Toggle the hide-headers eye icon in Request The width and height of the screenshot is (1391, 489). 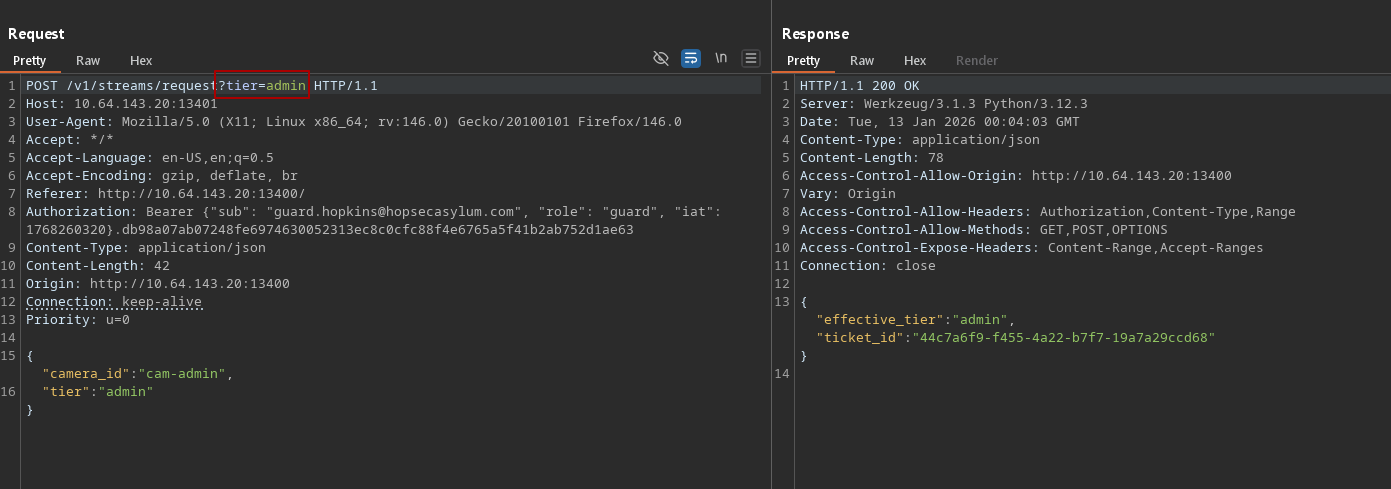pyautogui.click(x=660, y=59)
